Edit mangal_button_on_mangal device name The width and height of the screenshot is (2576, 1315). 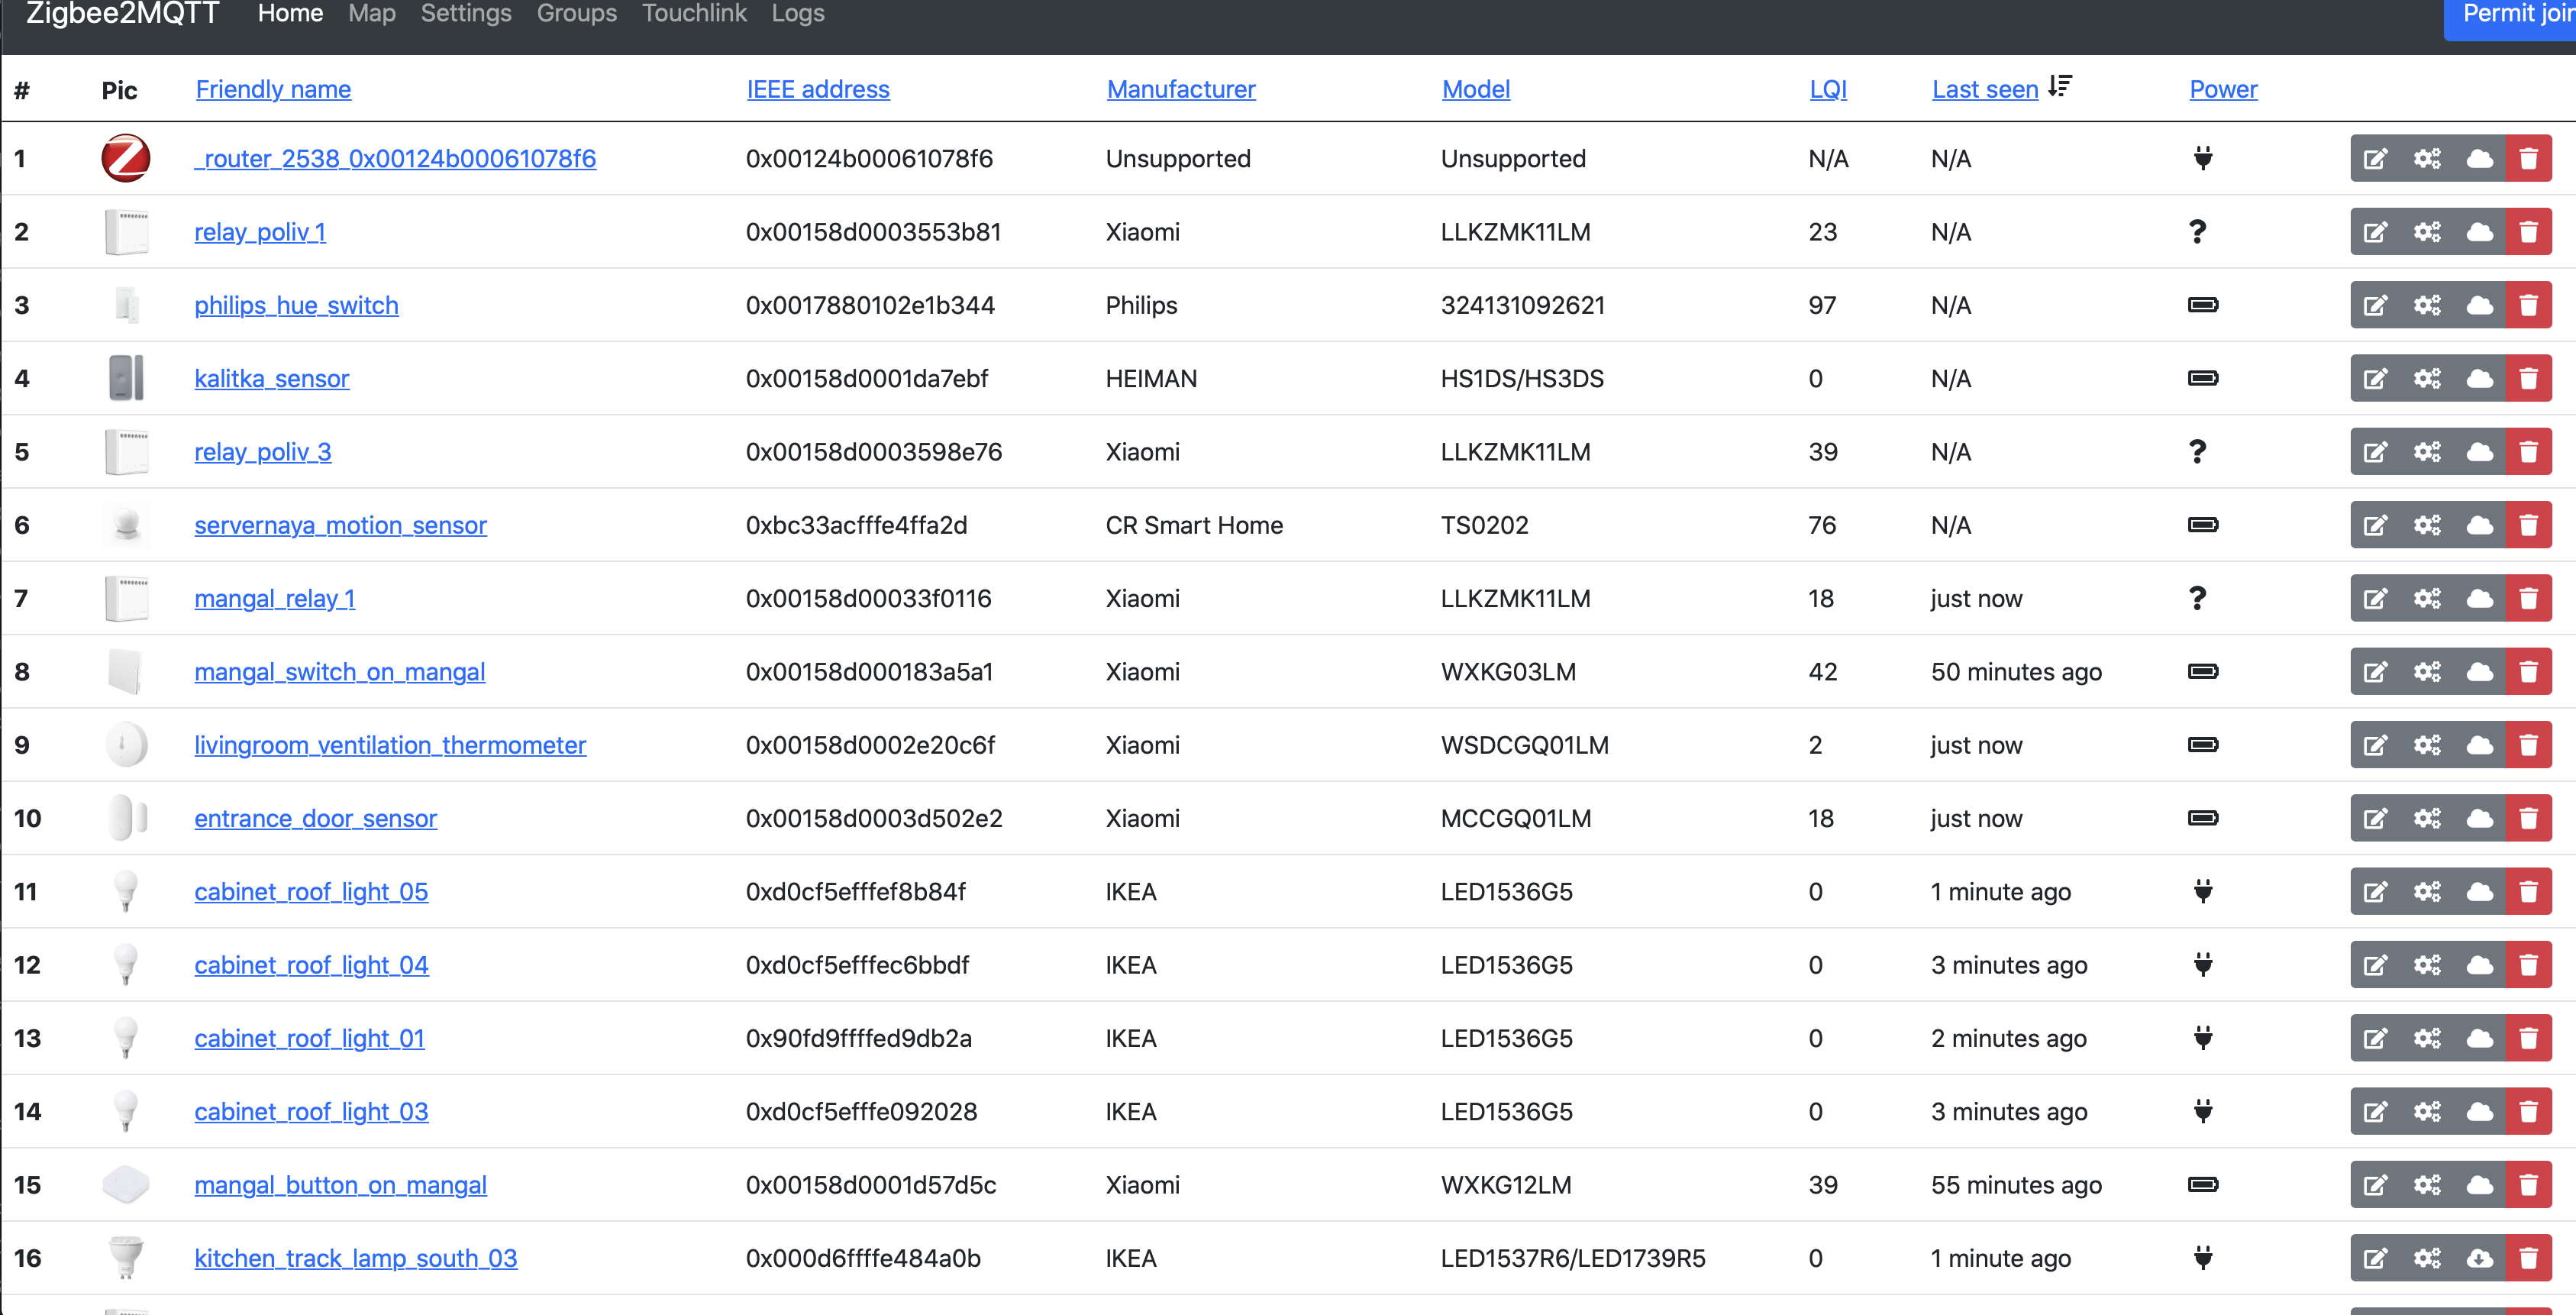(x=2377, y=1185)
